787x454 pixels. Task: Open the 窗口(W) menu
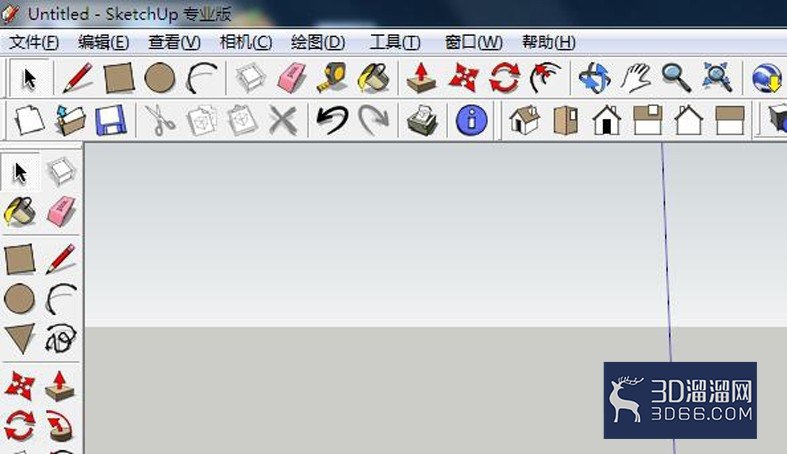coord(473,42)
